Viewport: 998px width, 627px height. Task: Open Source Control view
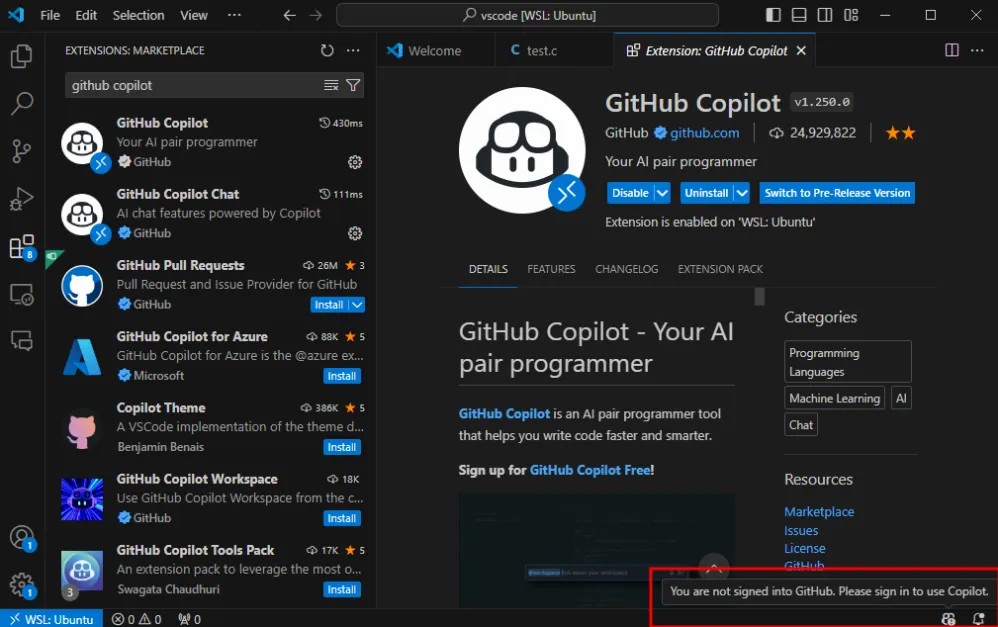pos(22,151)
